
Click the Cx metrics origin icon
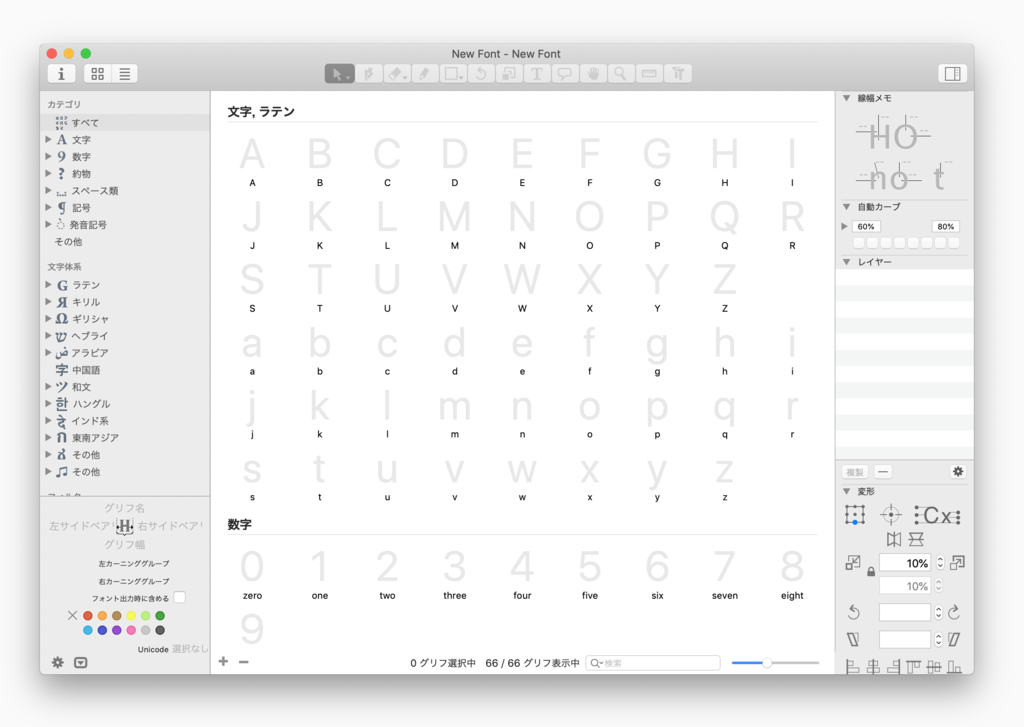[x=937, y=515]
